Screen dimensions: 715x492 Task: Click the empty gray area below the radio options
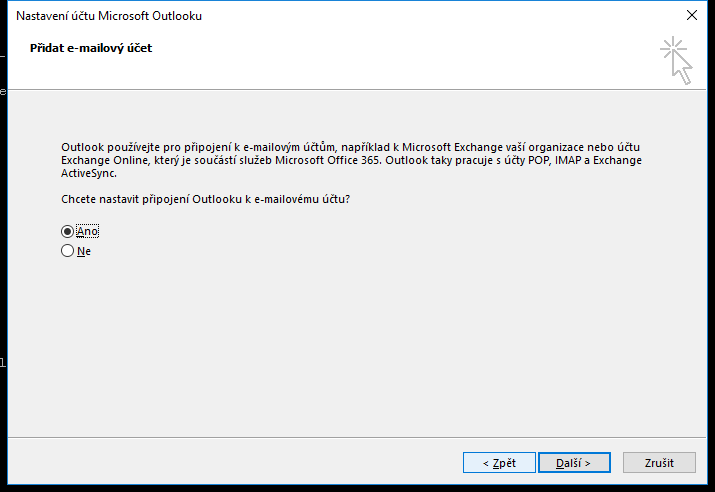point(350,350)
